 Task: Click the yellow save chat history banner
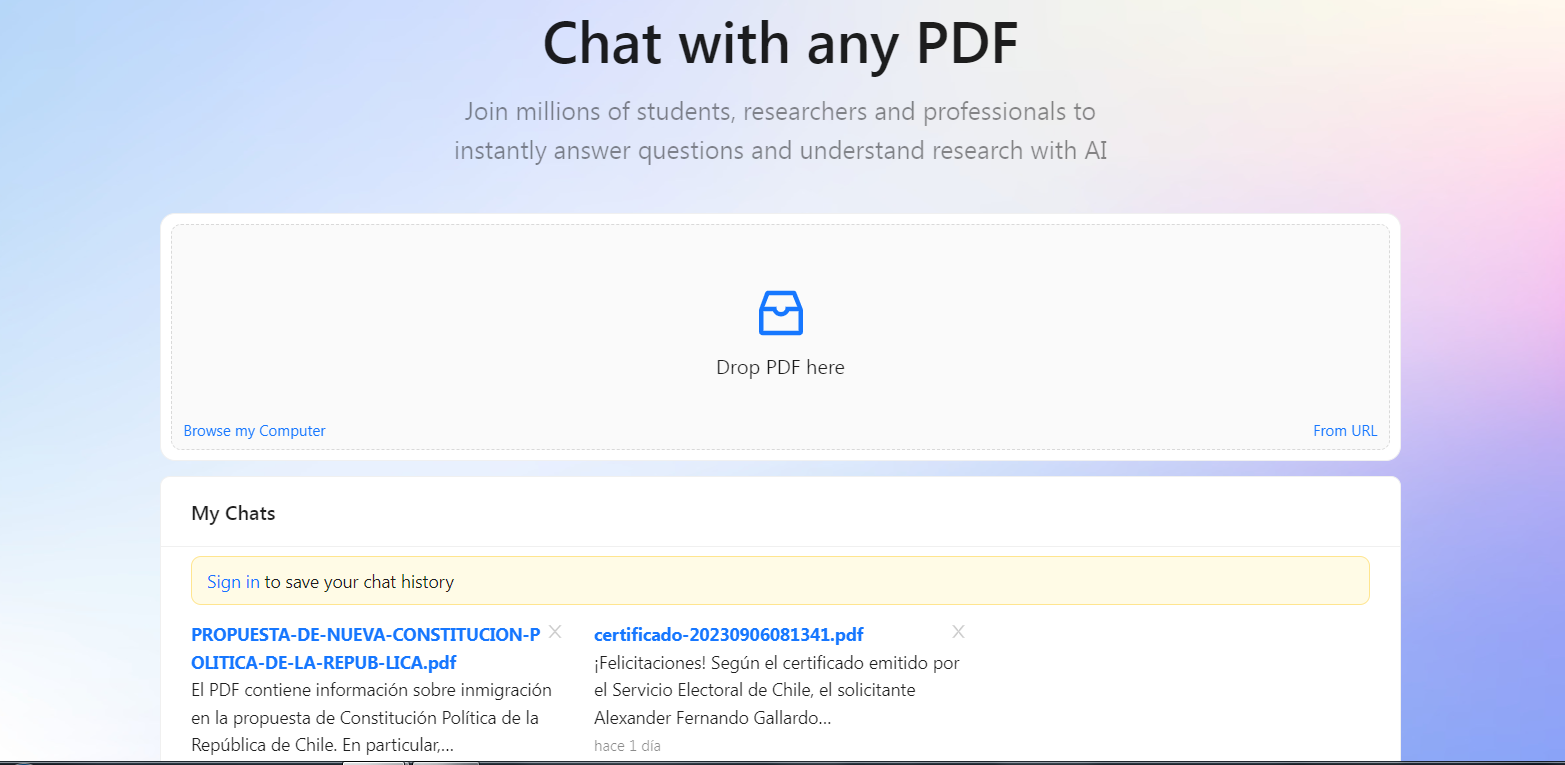(x=780, y=581)
